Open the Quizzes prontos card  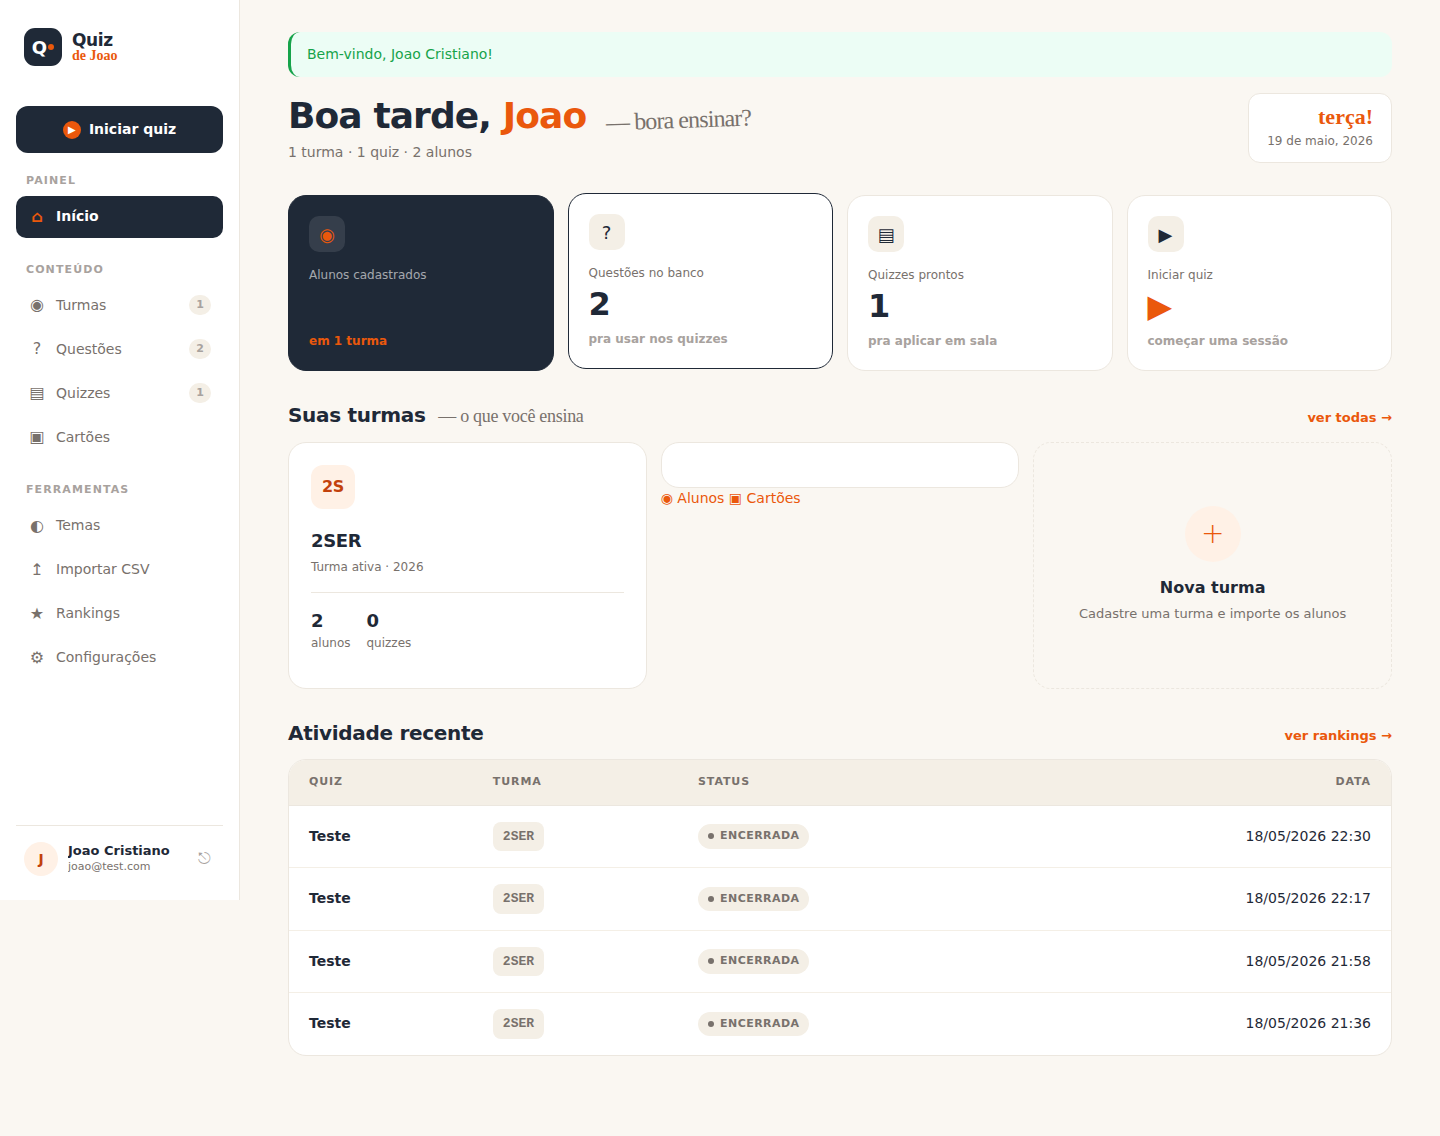[980, 283]
